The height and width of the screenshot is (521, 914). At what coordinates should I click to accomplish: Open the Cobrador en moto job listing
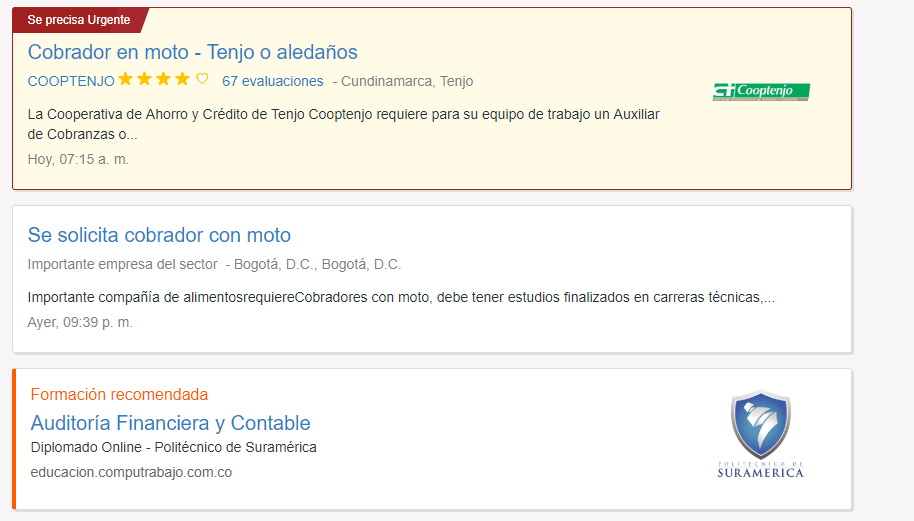[192, 52]
